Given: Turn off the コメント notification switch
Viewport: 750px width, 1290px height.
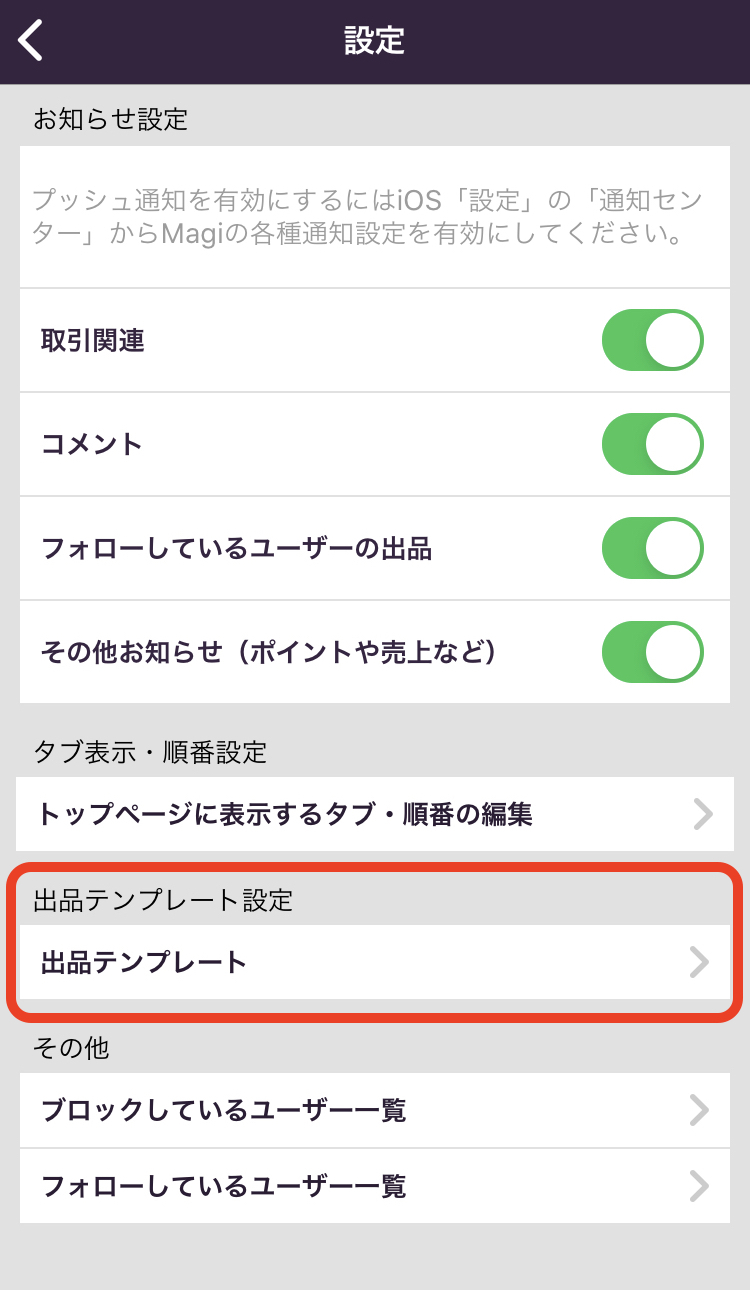Looking at the screenshot, I should point(652,444).
